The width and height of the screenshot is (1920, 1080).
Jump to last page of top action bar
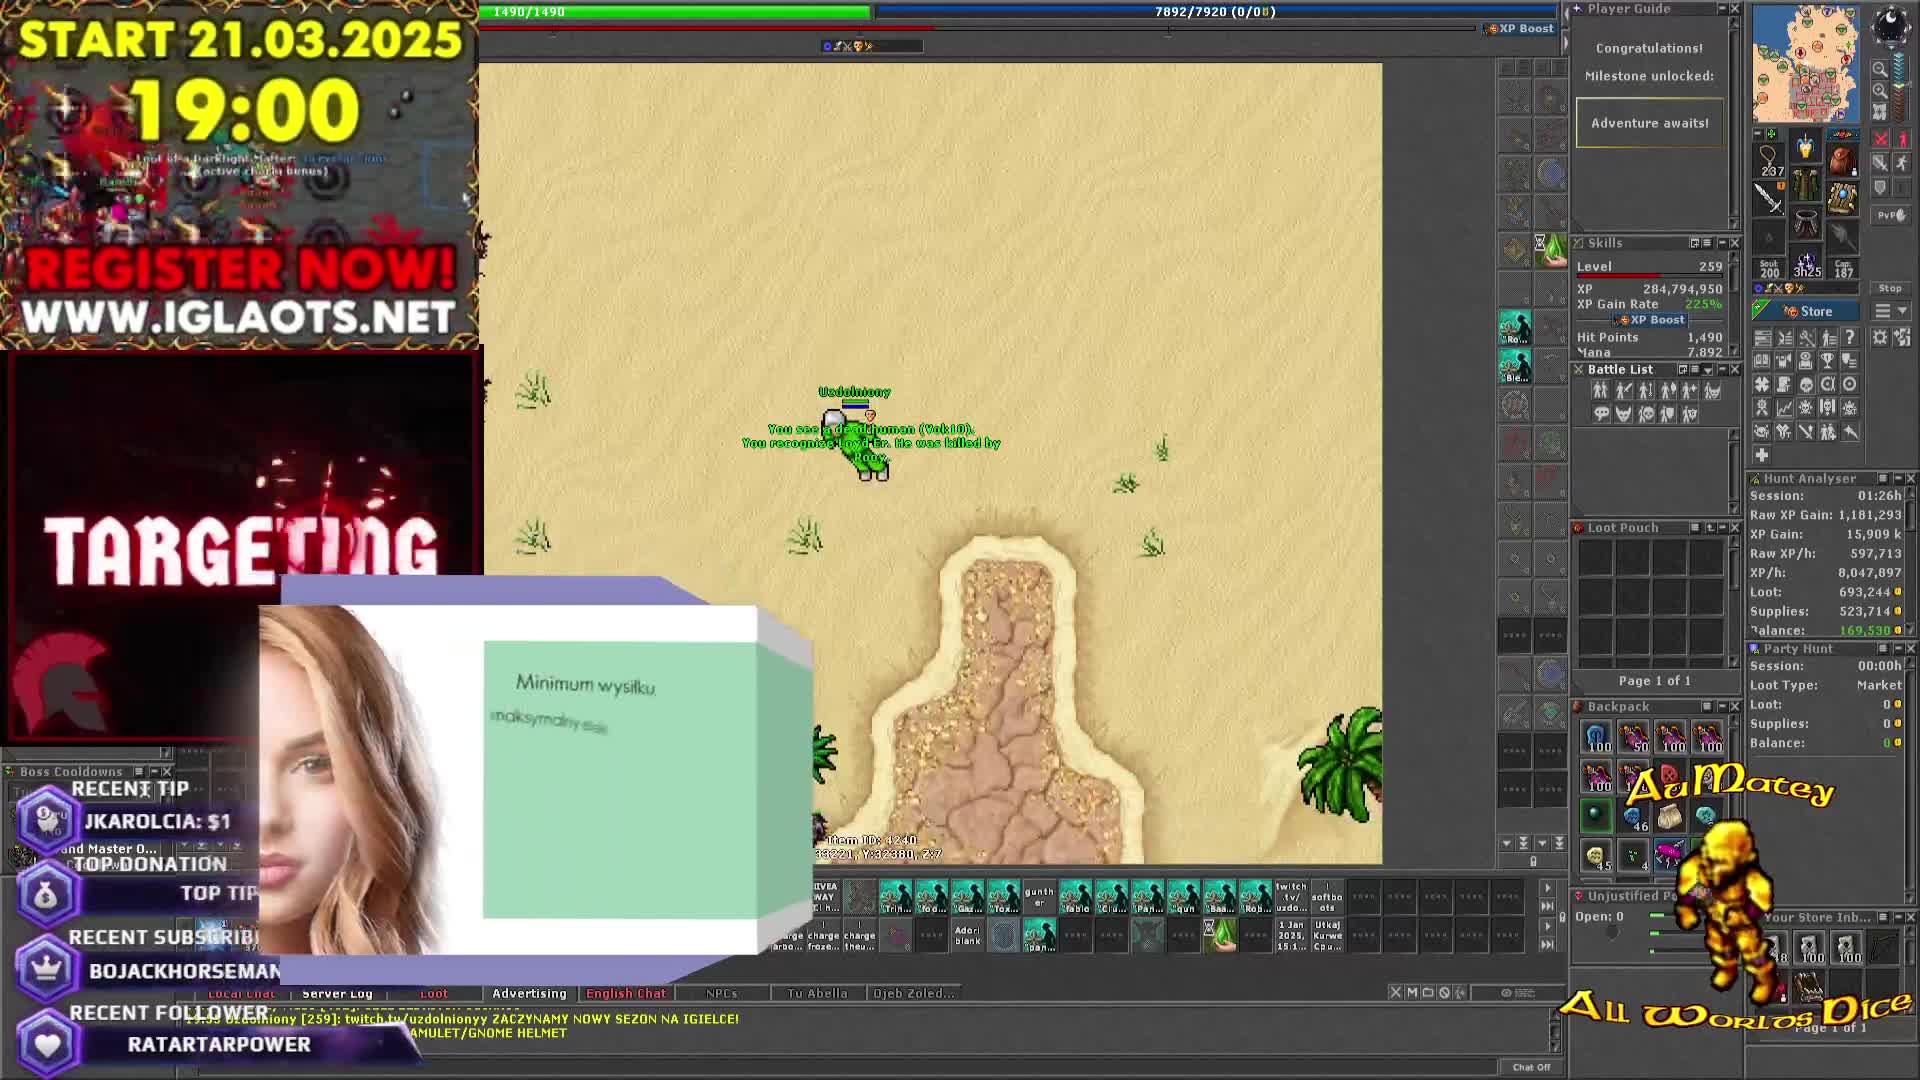click(1547, 906)
